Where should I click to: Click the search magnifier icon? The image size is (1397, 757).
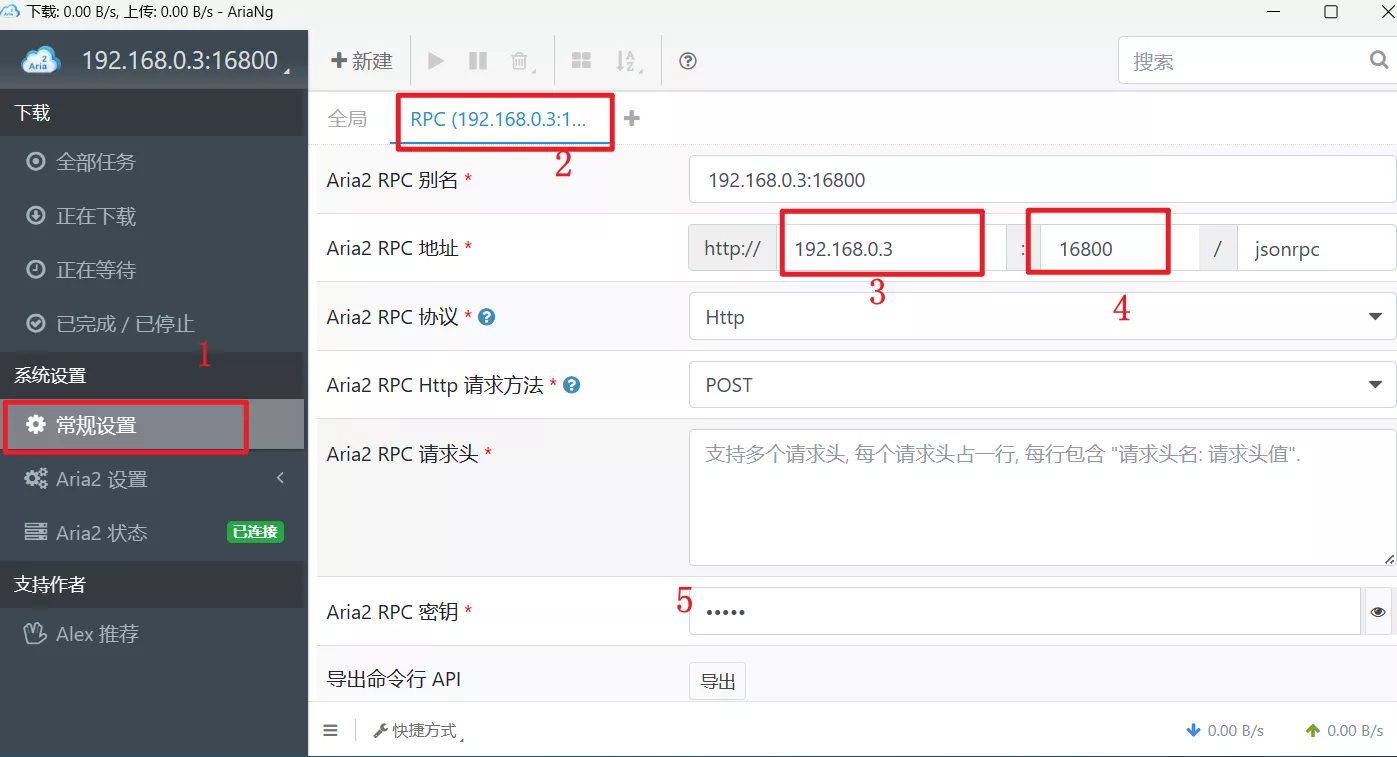1379,61
